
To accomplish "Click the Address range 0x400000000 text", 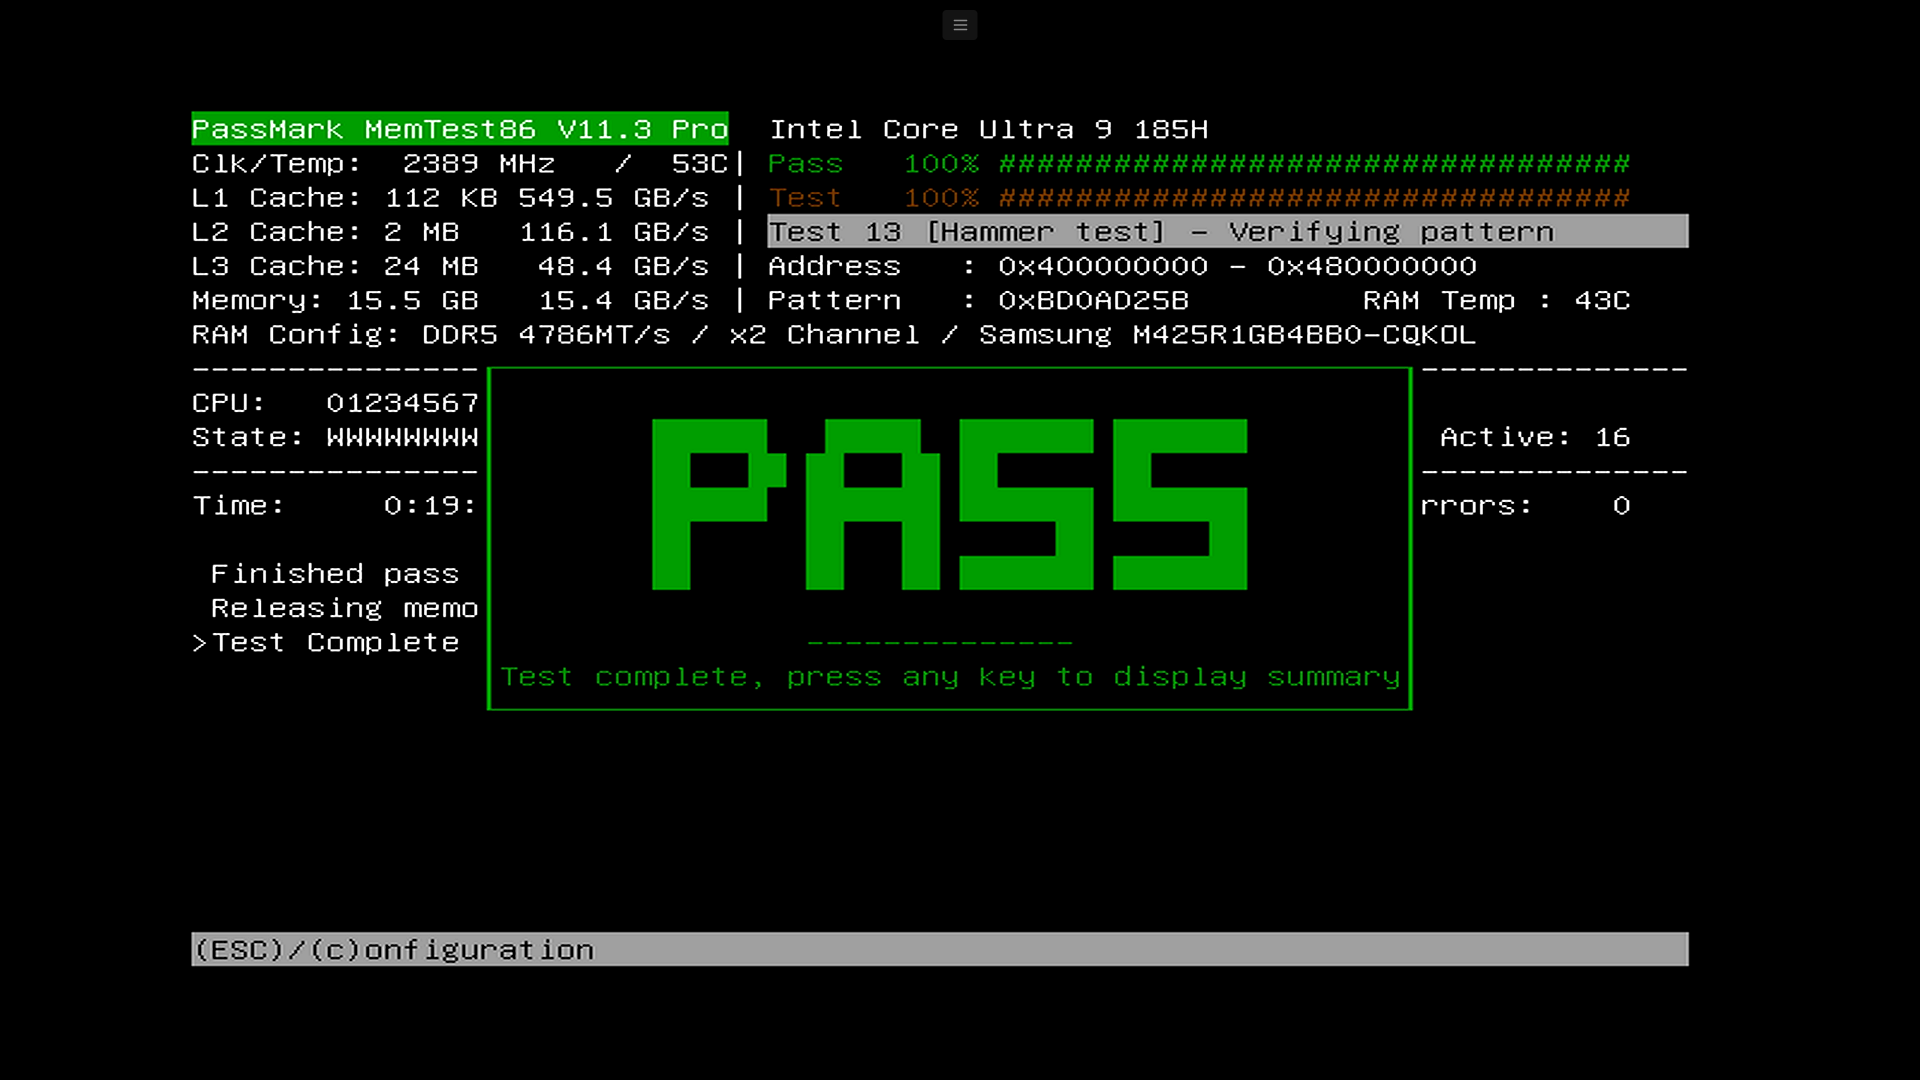I will tap(1102, 266).
